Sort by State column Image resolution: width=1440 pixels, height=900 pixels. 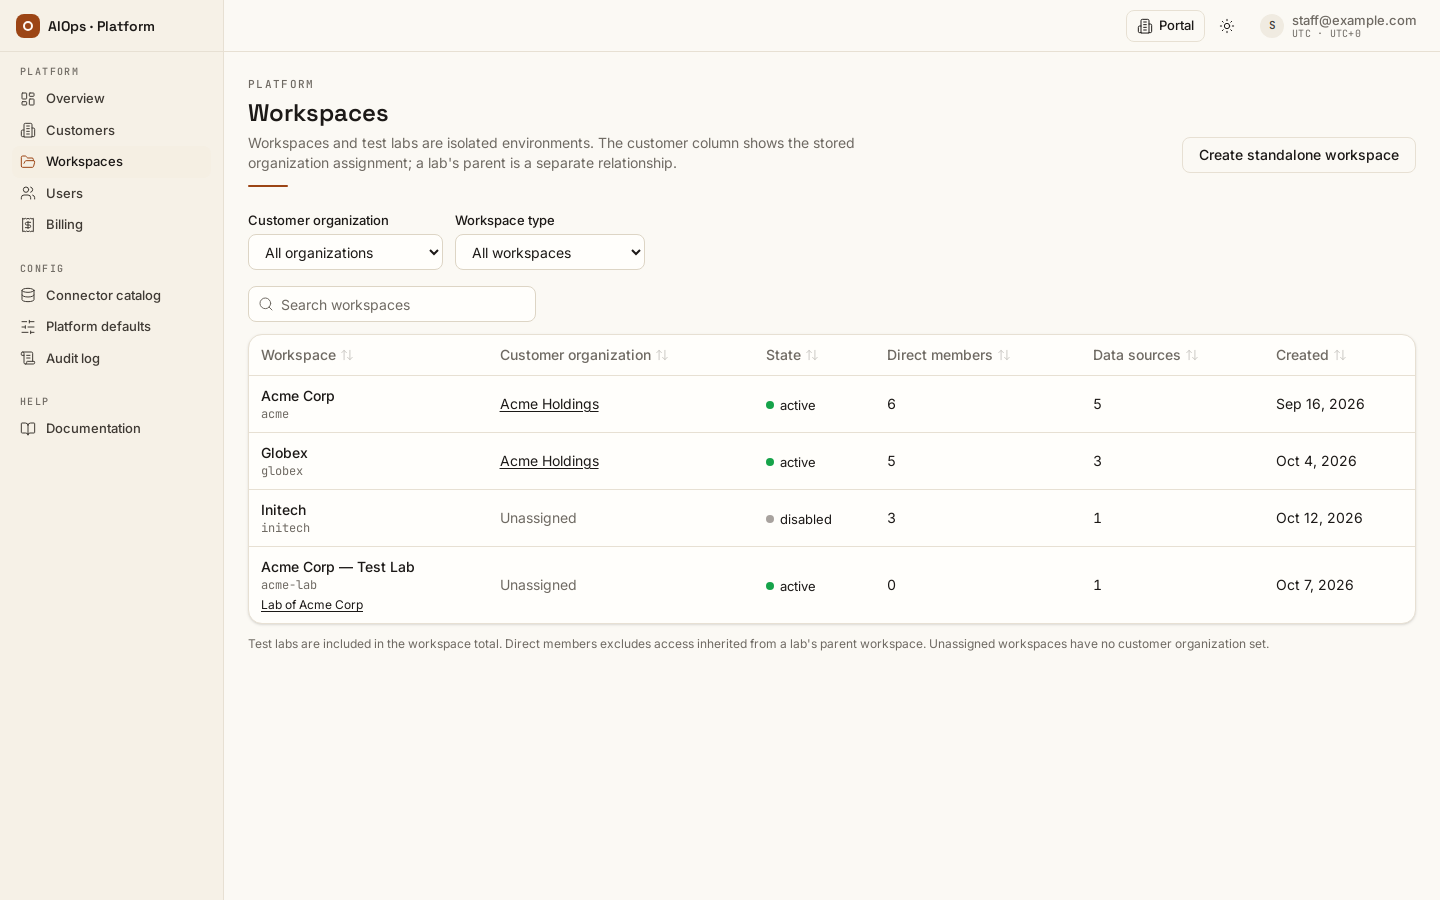pos(792,355)
